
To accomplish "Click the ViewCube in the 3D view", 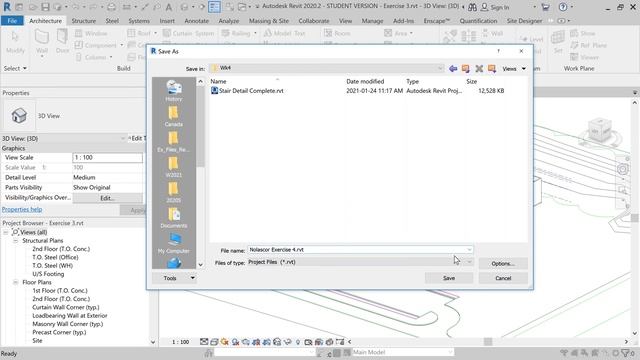I will (x=599, y=130).
